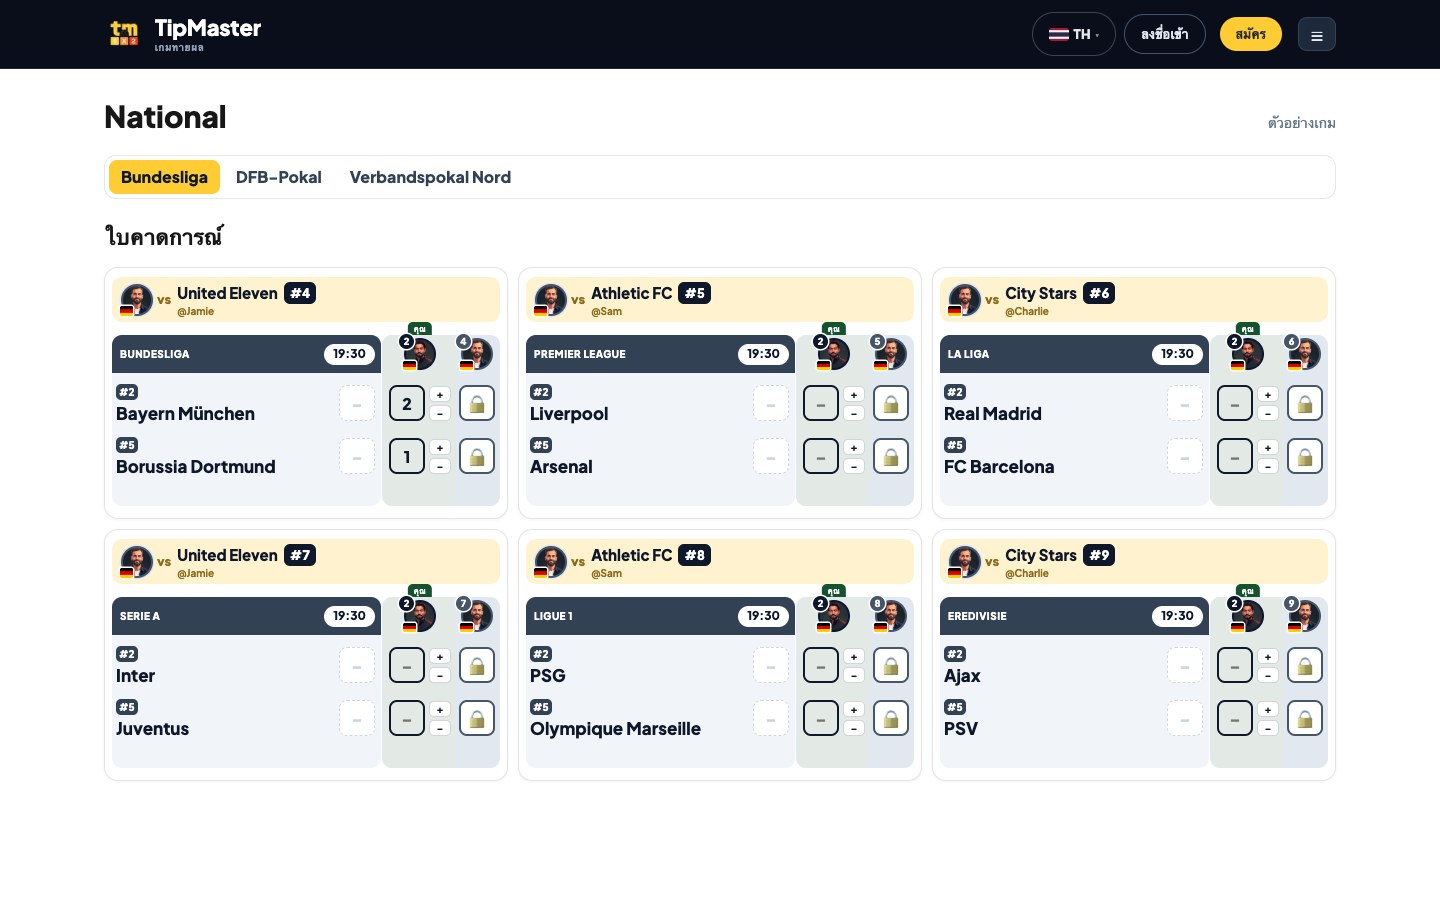Screen dimensions: 1440x900
Task: Click lock icon for Inter
Action: [x=477, y=666]
